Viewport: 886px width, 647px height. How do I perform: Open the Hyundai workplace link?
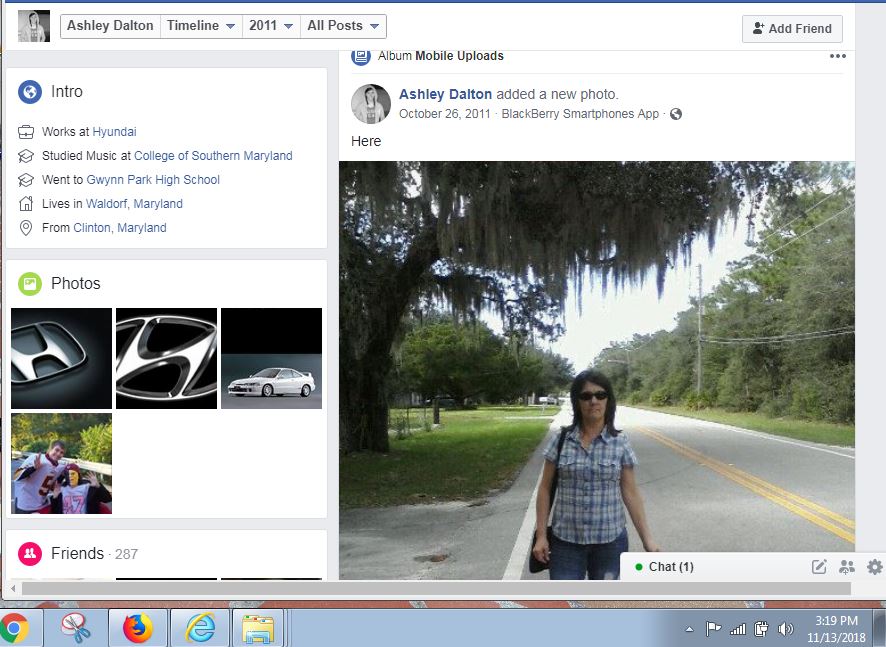114,132
